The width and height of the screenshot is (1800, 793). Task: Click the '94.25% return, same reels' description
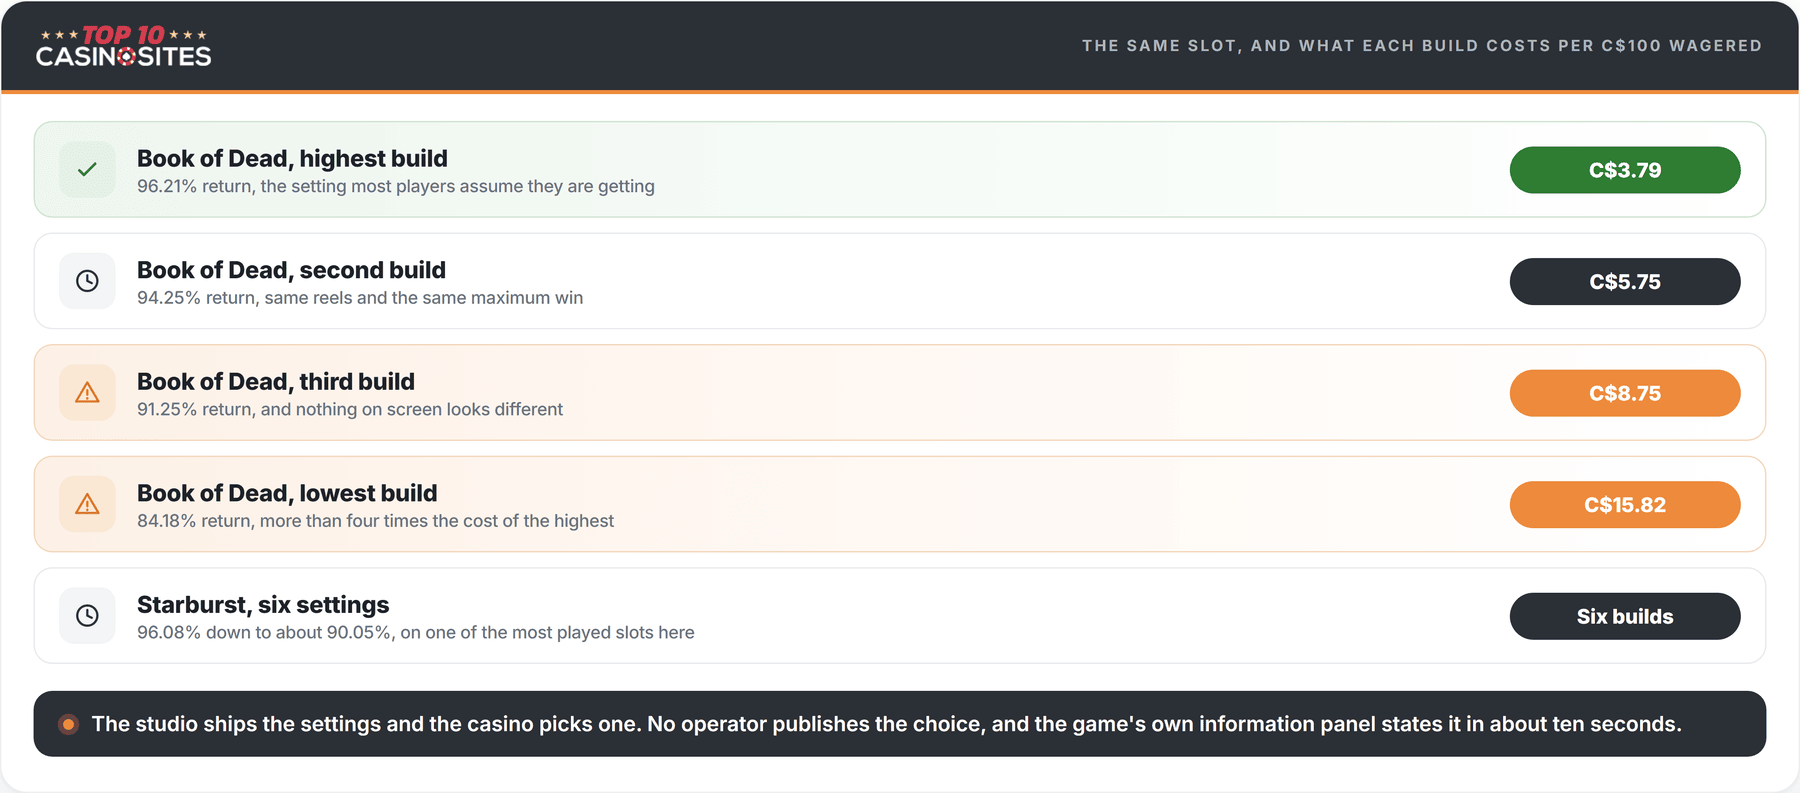click(360, 298)
